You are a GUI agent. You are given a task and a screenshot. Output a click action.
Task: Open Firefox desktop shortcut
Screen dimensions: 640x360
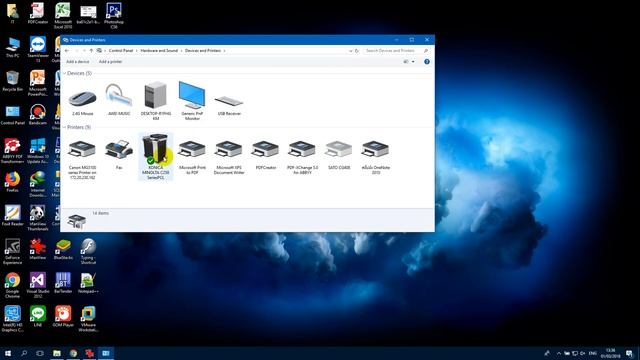tap(12, 182)
